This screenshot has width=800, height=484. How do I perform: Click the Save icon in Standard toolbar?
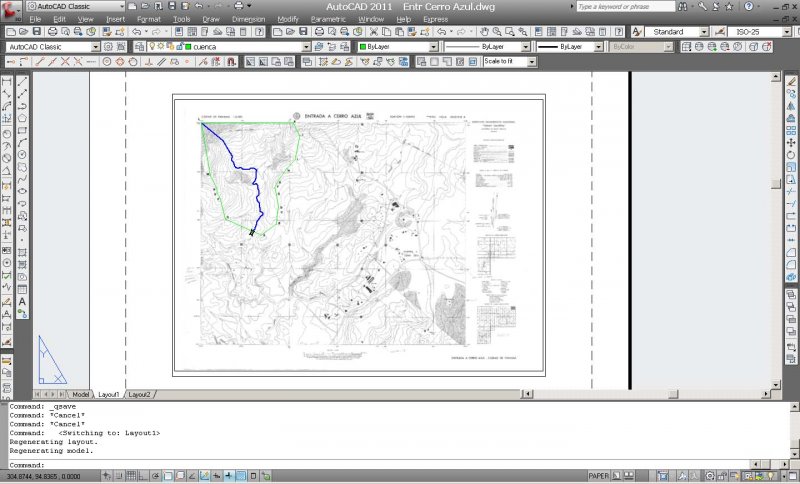click(34, 32)
